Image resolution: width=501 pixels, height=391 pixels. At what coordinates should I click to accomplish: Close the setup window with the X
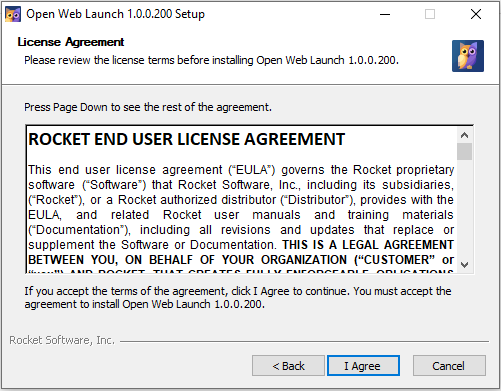(x=476, y=14)
